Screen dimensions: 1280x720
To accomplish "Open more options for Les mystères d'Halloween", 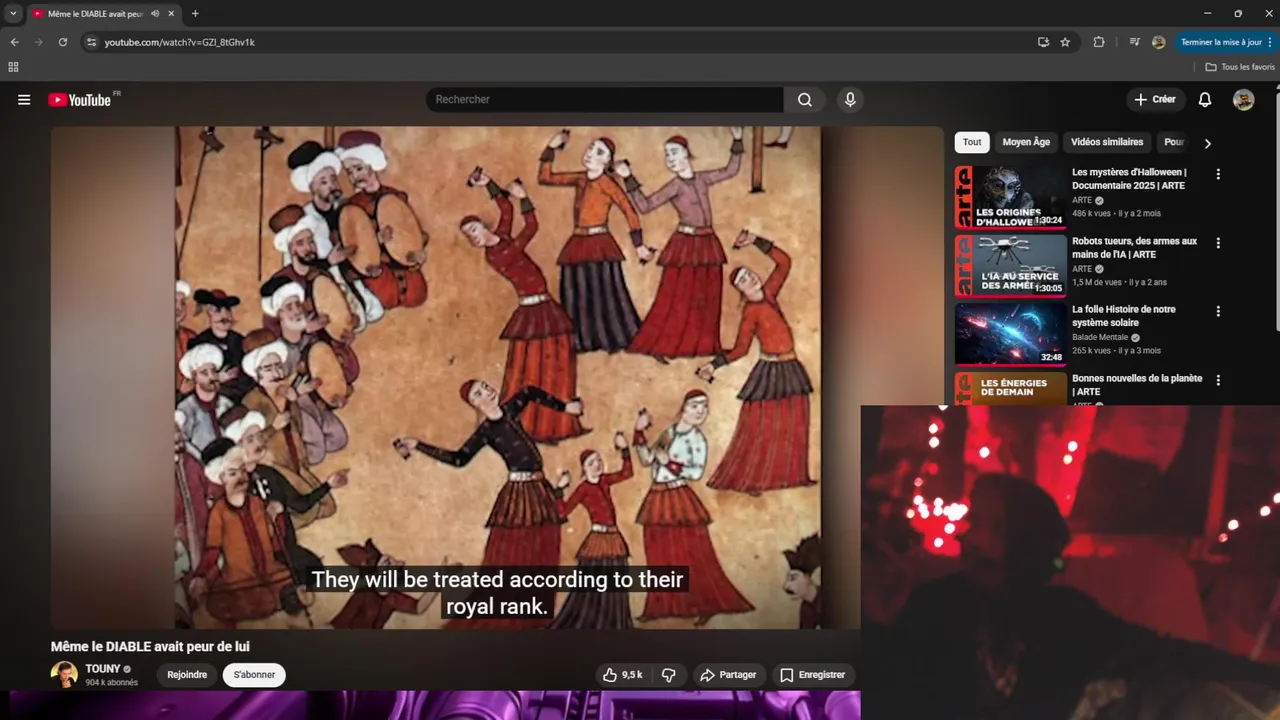I will pyautogui.click(x=1218, y=174).
